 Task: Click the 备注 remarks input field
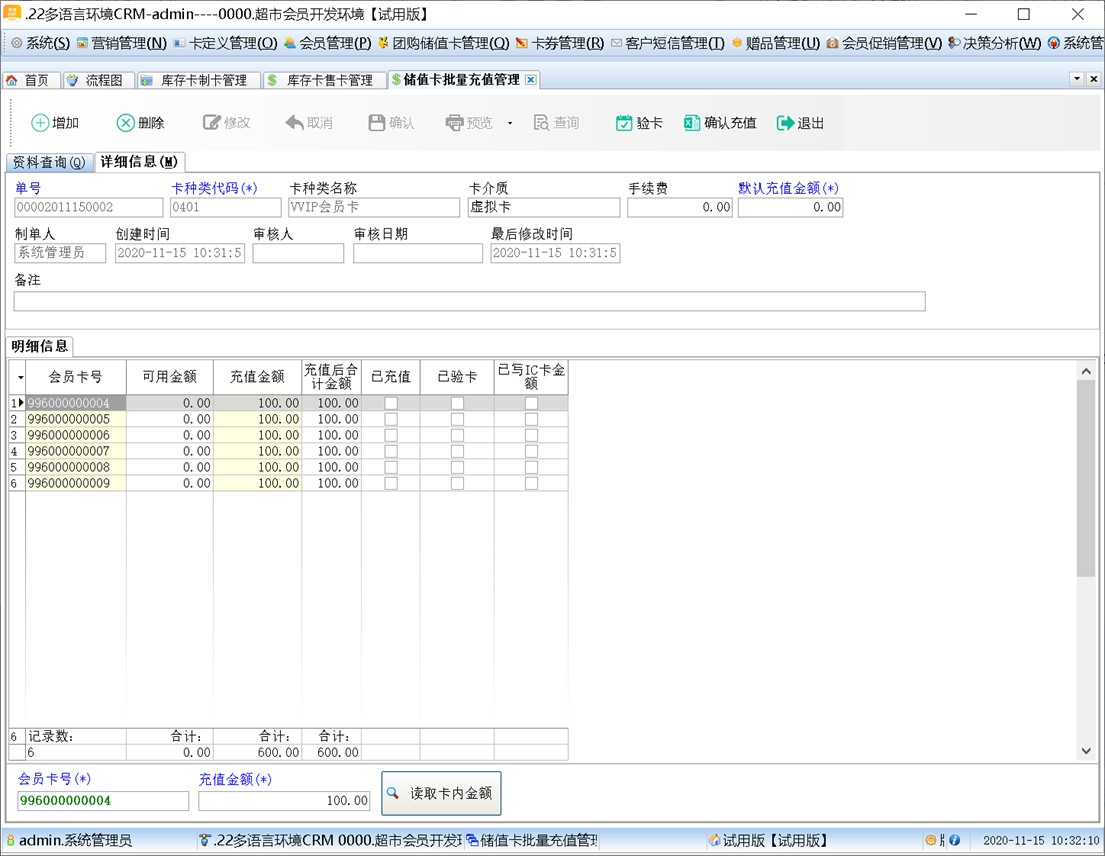point(469,301)
